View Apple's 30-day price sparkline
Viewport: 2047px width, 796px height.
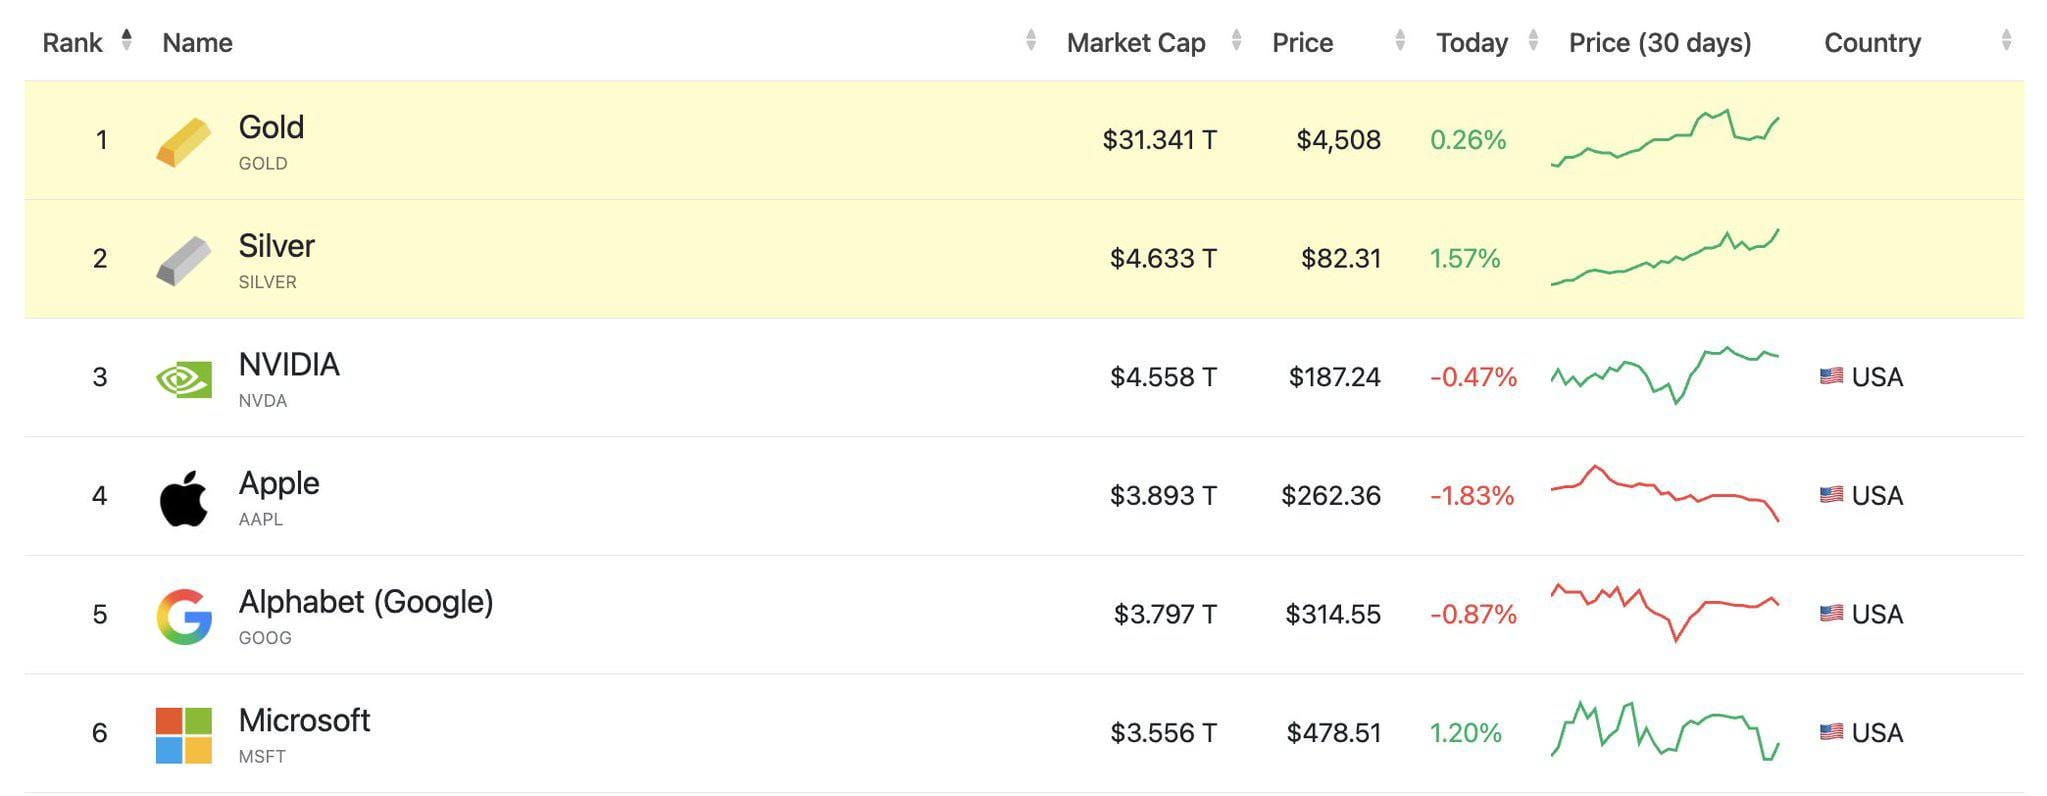point(1665,493)
